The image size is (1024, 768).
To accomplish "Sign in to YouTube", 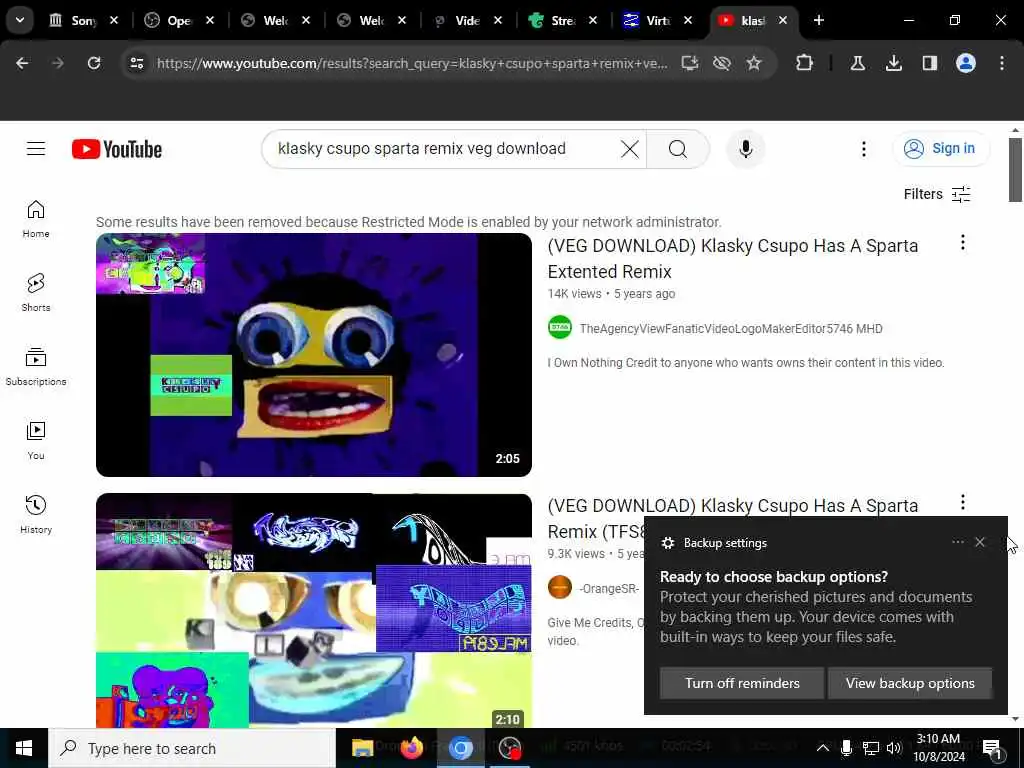I will [x=940, y=149].
